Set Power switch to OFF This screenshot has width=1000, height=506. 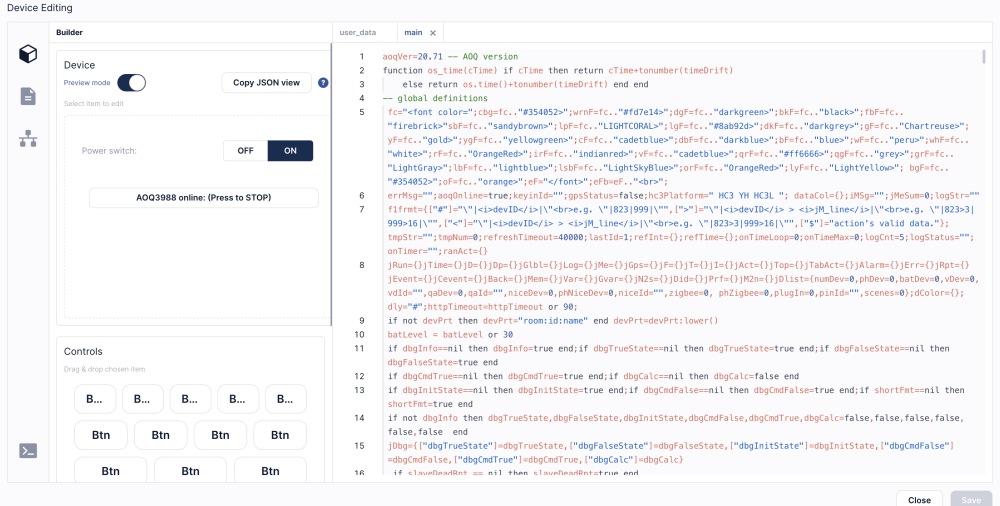tap(246, 151)
